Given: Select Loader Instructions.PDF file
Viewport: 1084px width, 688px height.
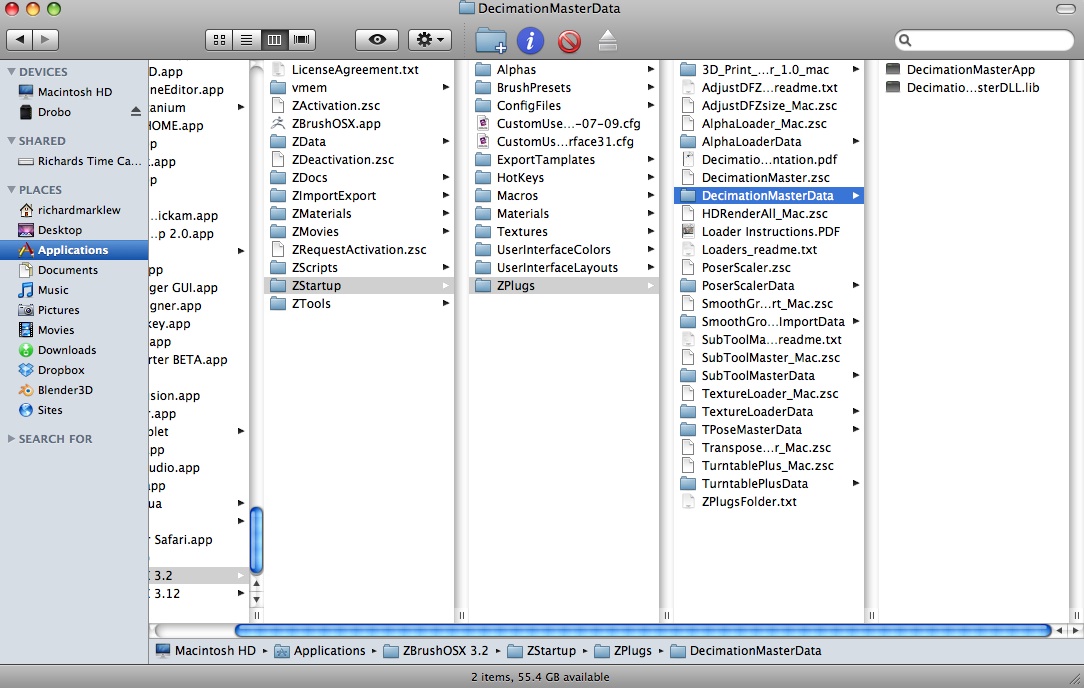Looking at the screenshot, I should tap(769, 232).
